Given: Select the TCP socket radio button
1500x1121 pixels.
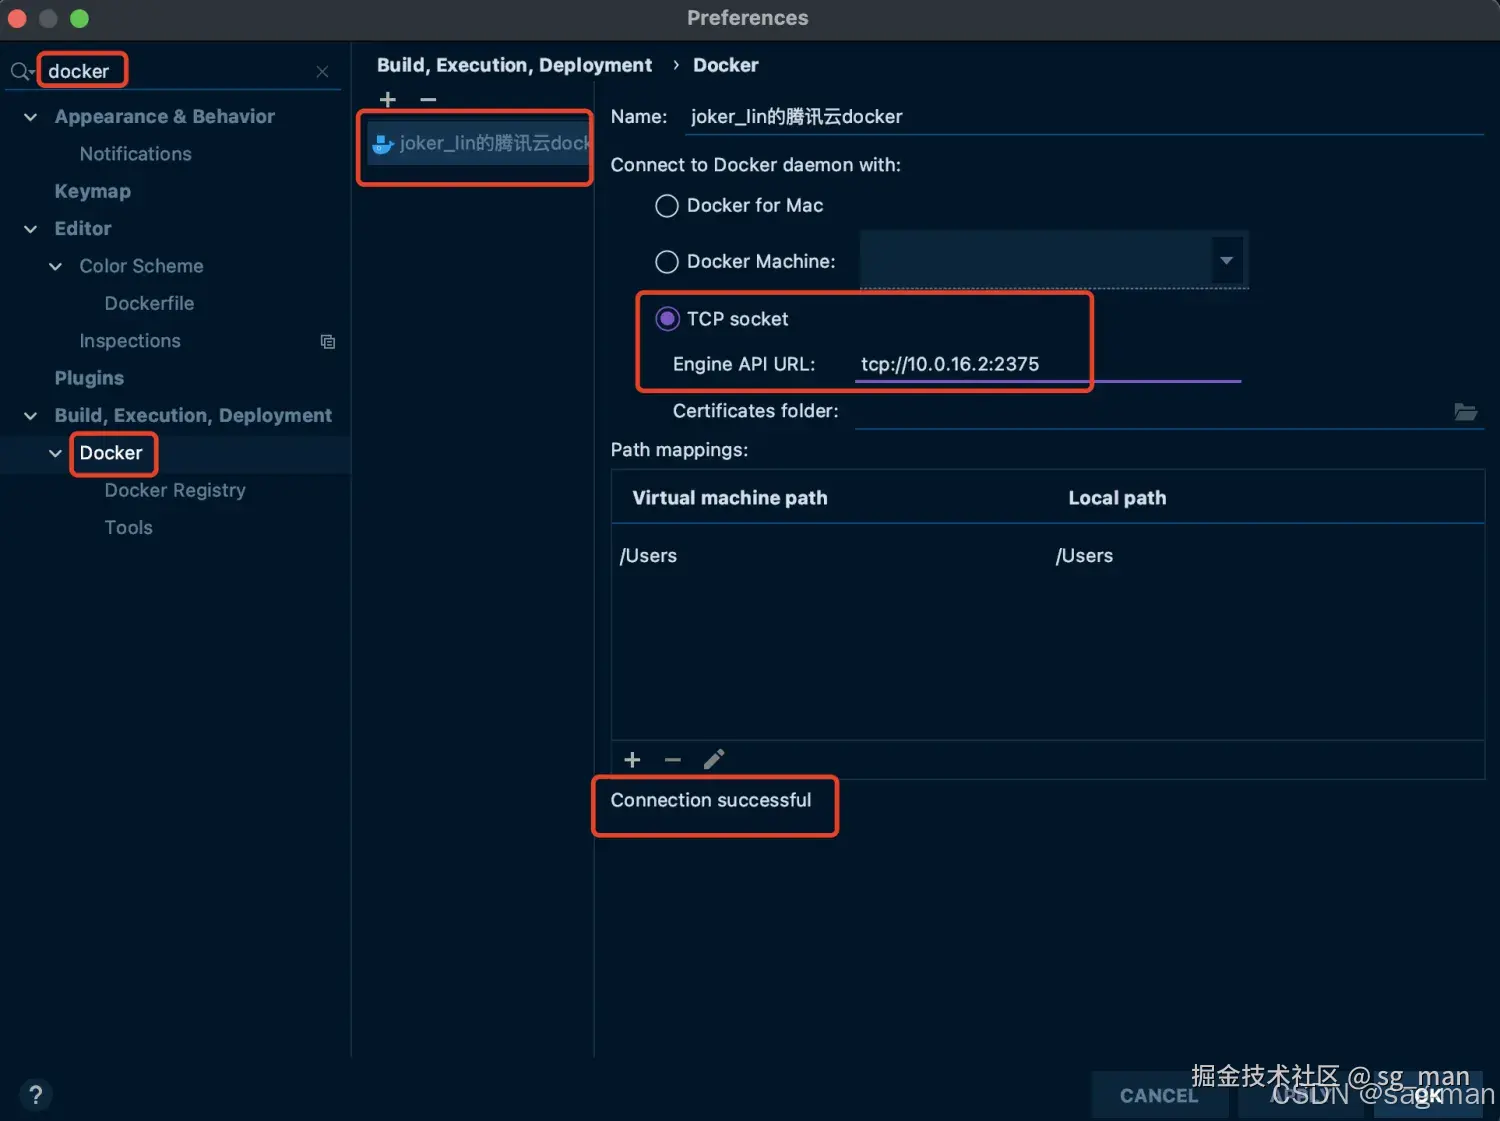Looking at the screenshot, I should (667, 319).
